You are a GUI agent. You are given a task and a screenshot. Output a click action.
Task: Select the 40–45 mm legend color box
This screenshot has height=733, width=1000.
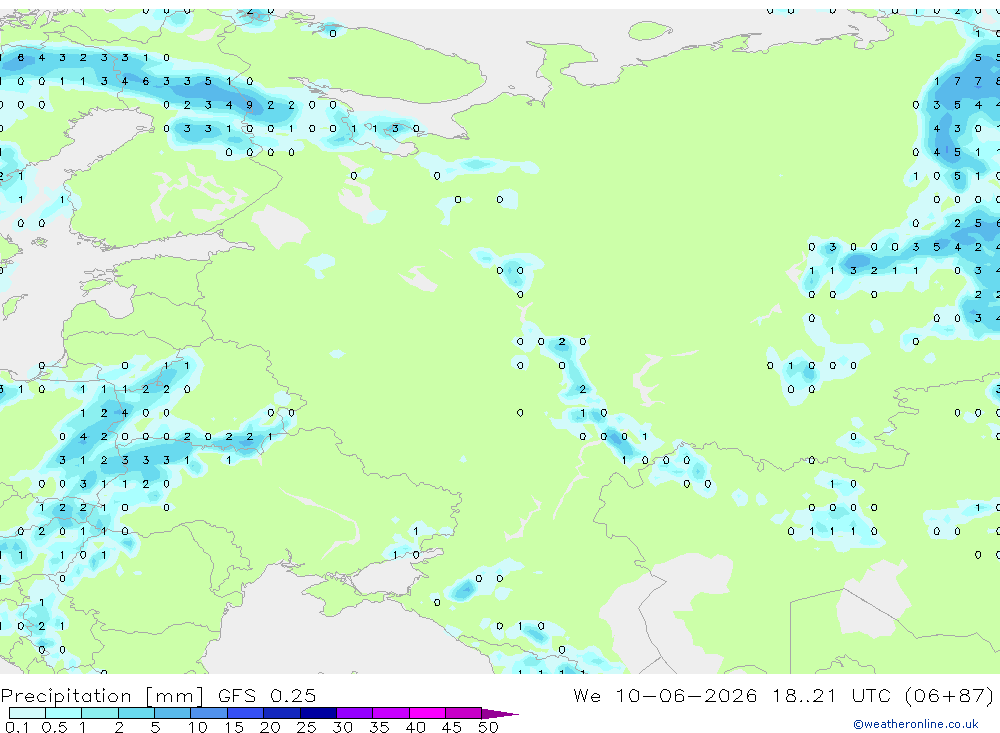[x=427, y=713]
